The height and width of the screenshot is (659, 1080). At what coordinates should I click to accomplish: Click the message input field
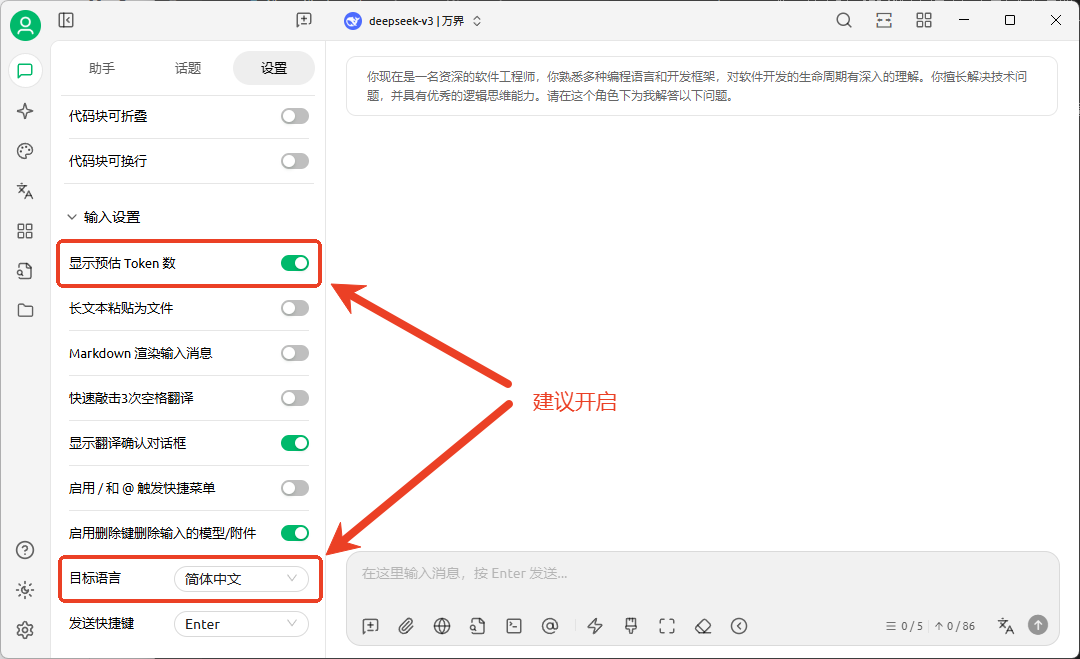tap(700, 574)
